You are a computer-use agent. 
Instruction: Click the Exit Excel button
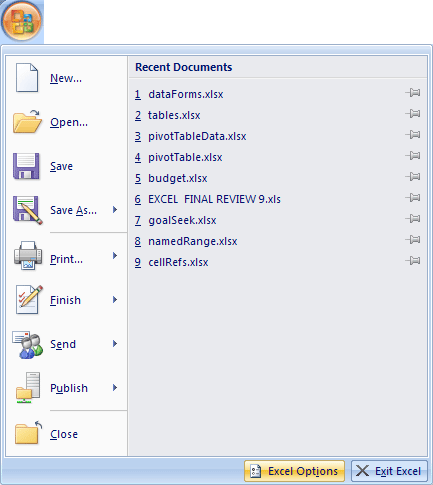389,471
